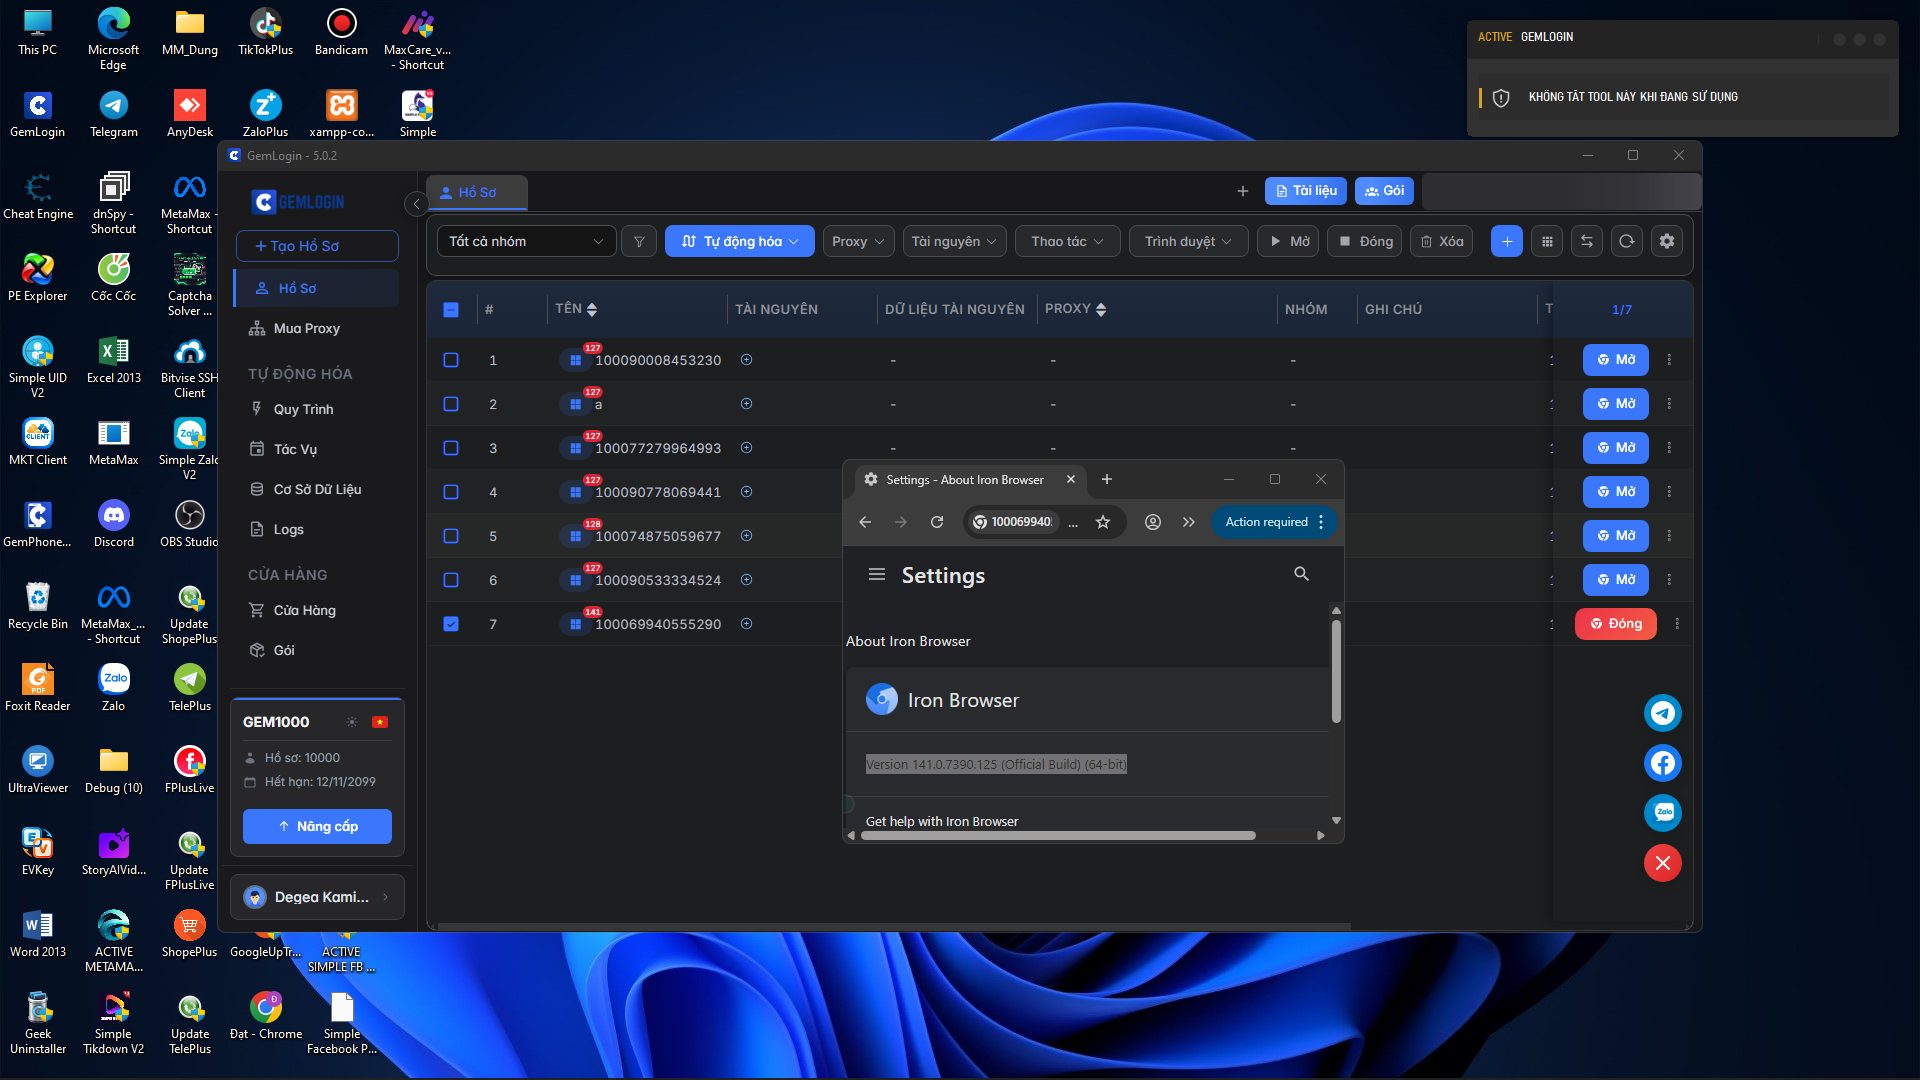Image resolution: width=1920 pixels, height=1080 pixels.
Task: Add a new GemLogin tab with the plus icon
Action: point(1243,191)
